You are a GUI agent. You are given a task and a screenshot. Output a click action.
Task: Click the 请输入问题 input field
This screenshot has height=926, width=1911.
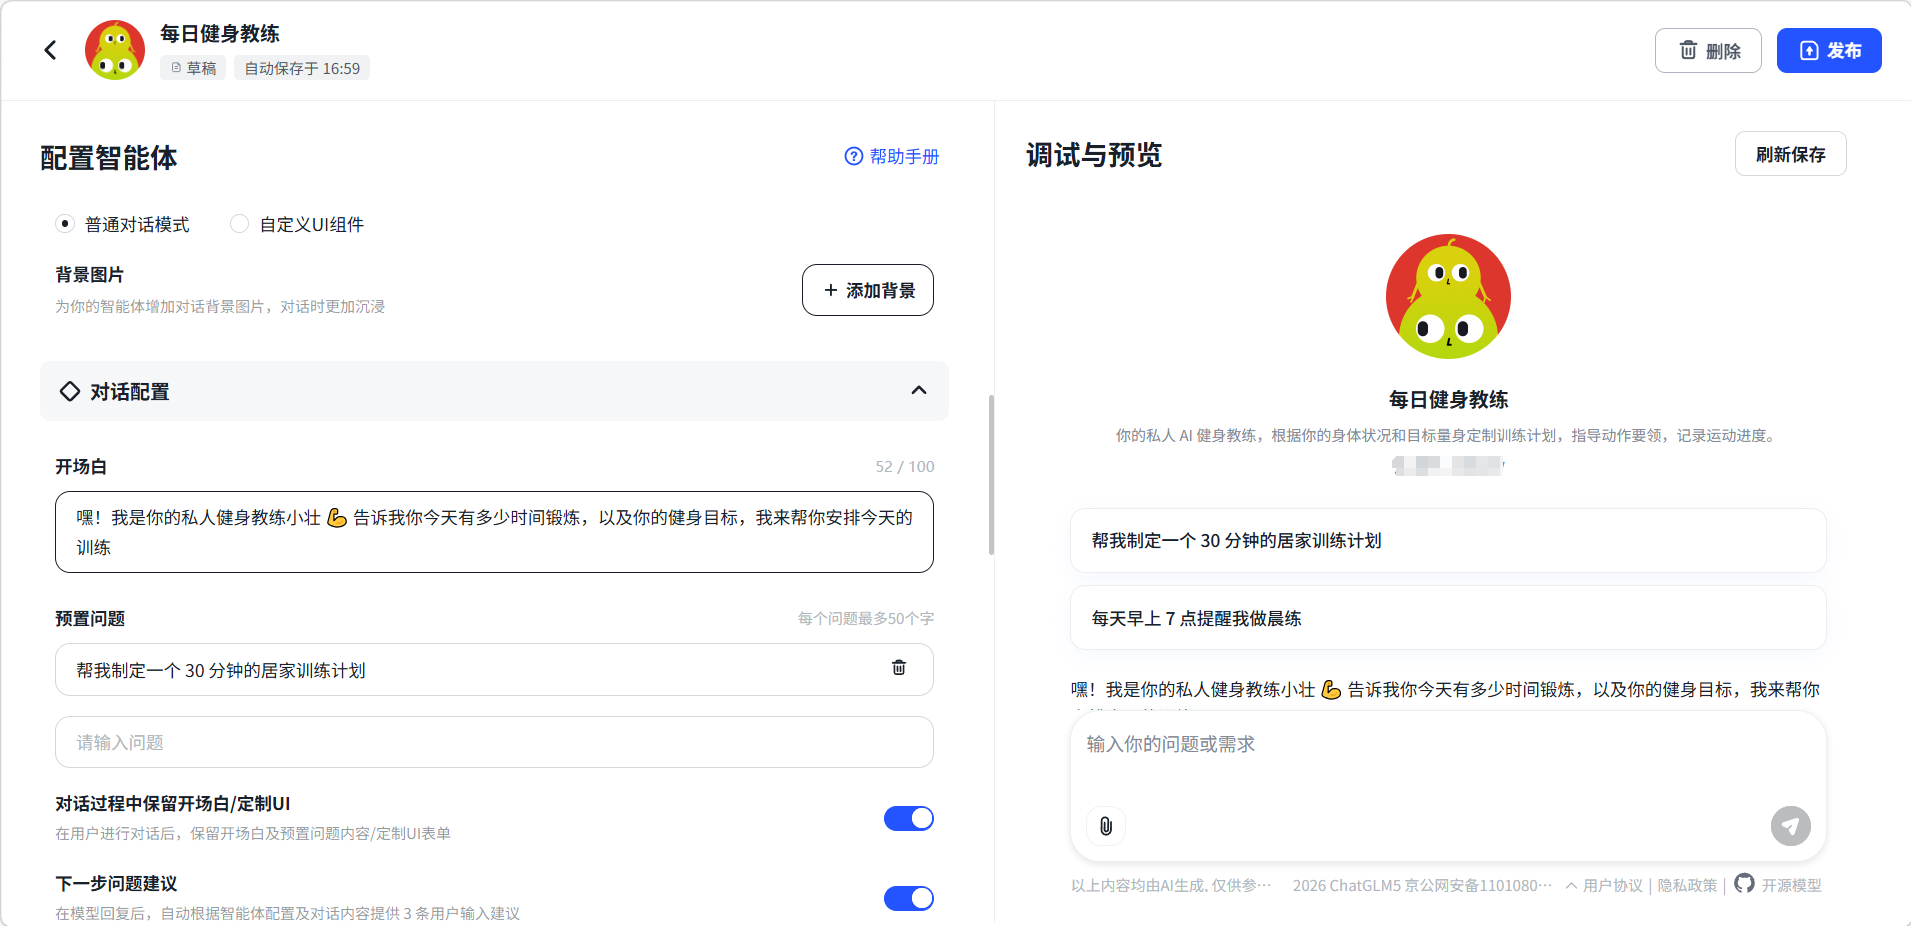(x=494, y=742)
